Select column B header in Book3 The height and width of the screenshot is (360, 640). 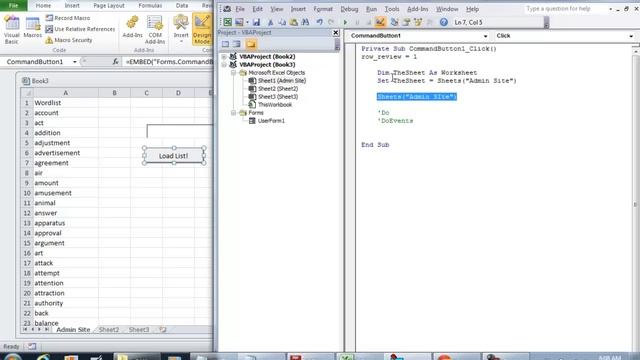[x=114, y=93]
